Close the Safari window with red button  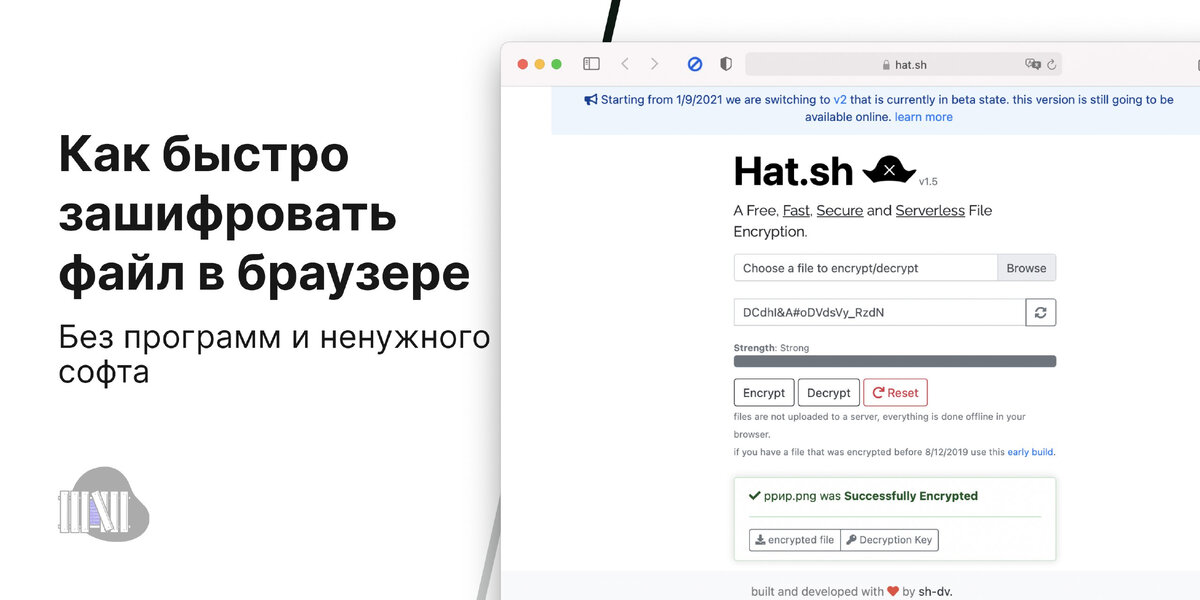tap(522, 64)
